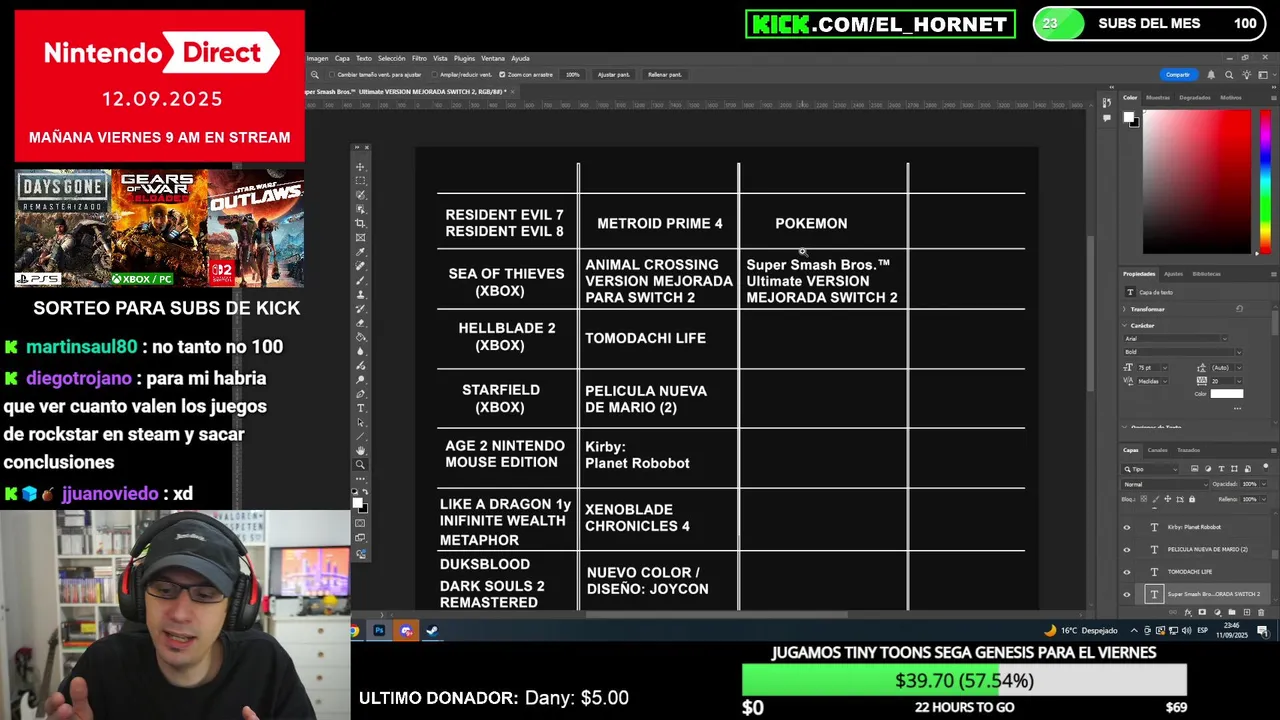Uncheck 'Zoom con arrastre' checkbox
Image resolution: width=1280 pixels, height=720 pixels.
(x=501, y=75)
